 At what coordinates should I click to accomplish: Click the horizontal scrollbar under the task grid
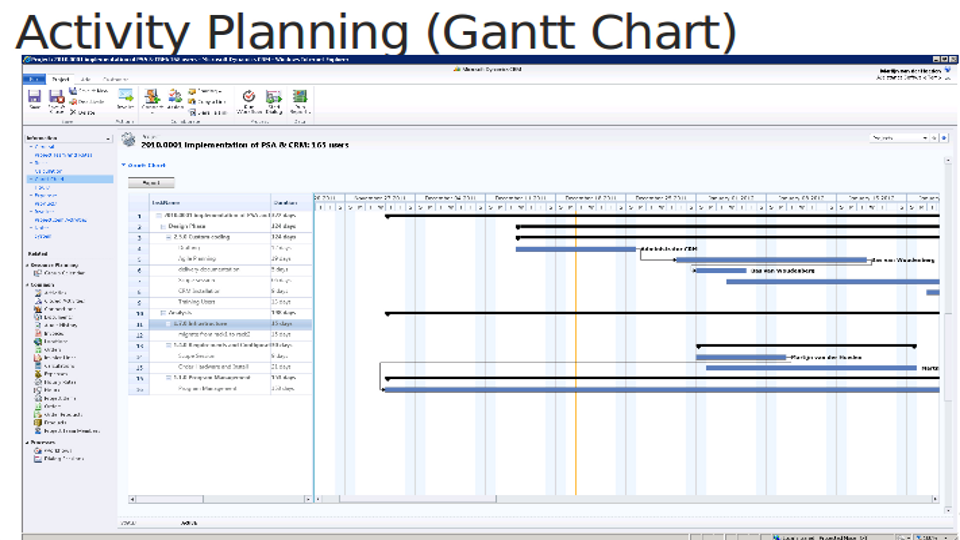pyautogui.click(x=219, y=498)
